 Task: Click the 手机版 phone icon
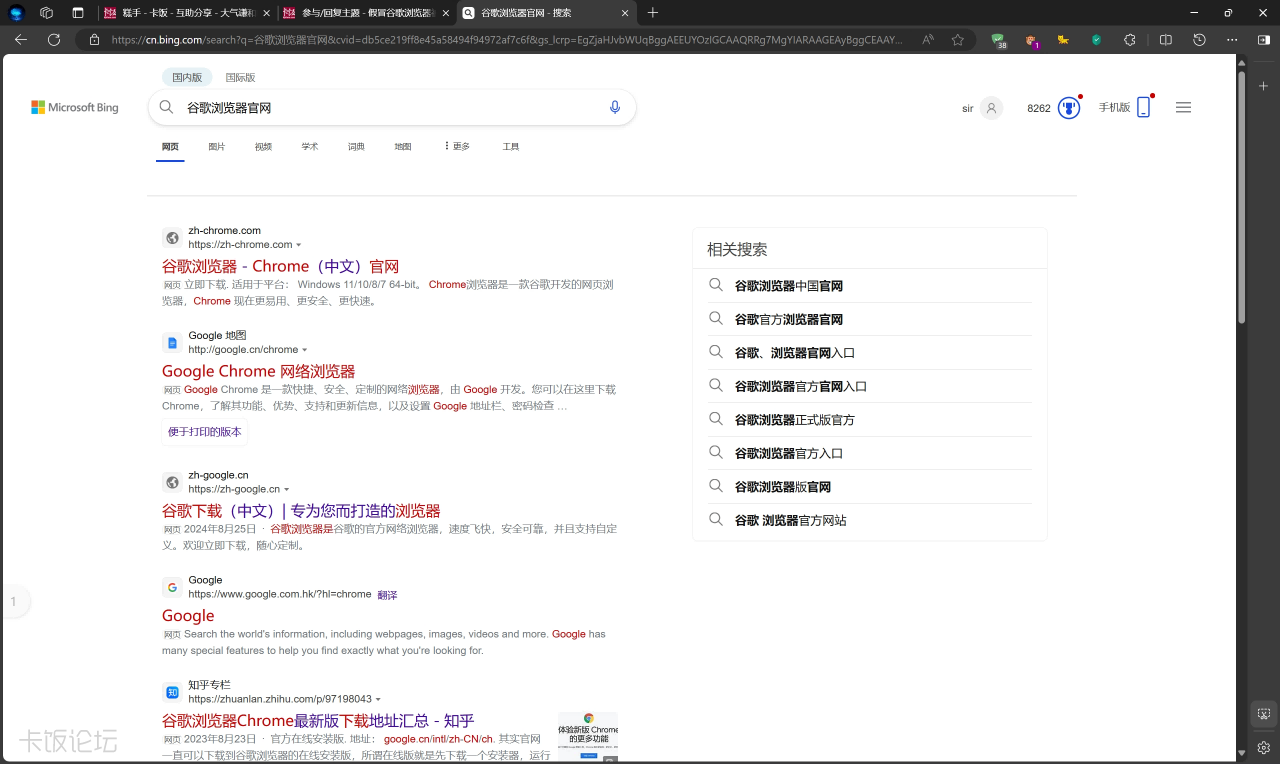click(1143, 107)
